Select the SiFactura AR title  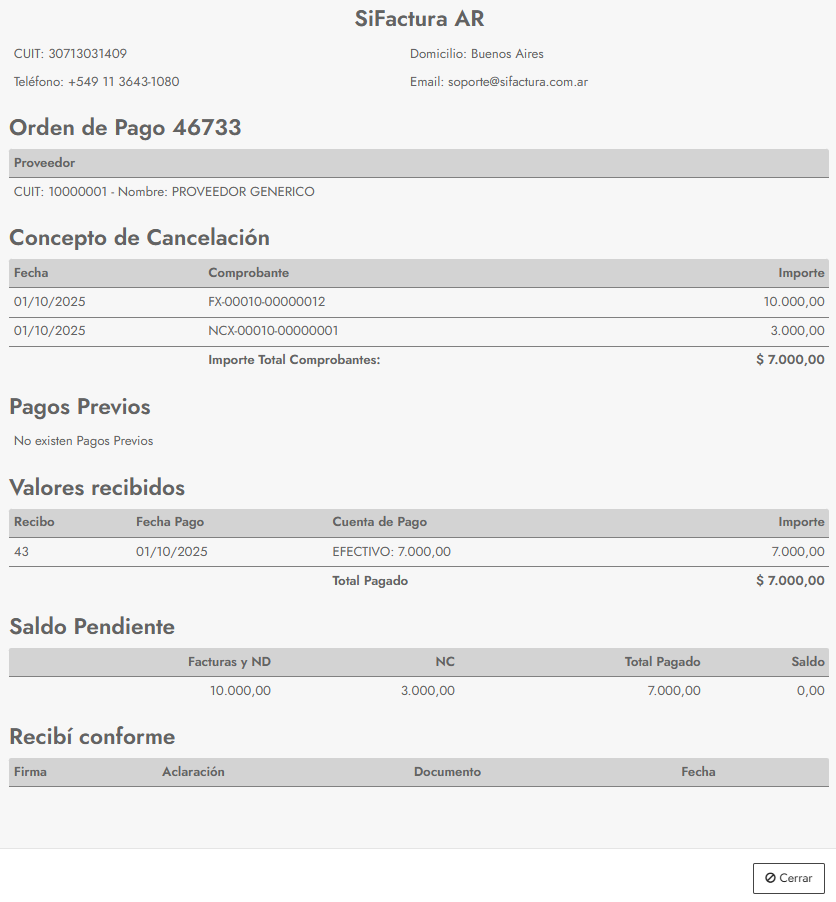pos(419,19)
